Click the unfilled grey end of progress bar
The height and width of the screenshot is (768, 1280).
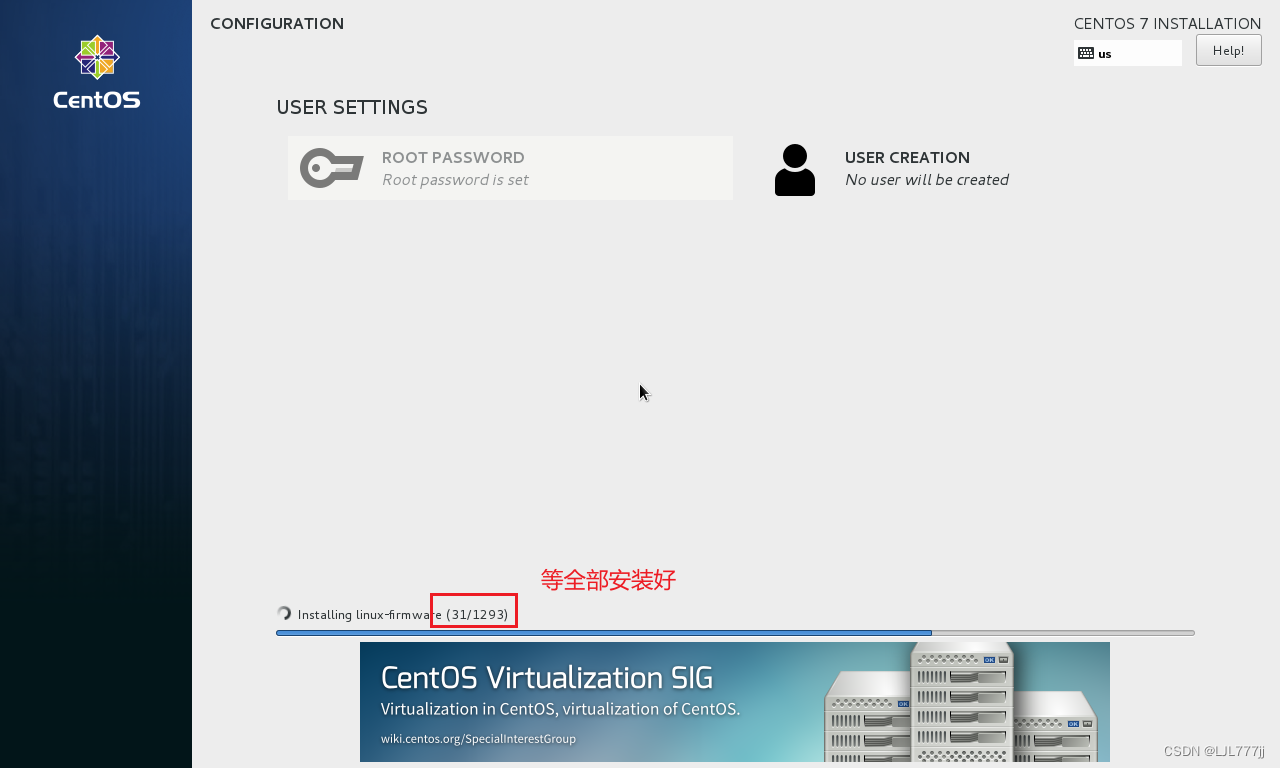pyautogui.click(x=1063, y=633)
